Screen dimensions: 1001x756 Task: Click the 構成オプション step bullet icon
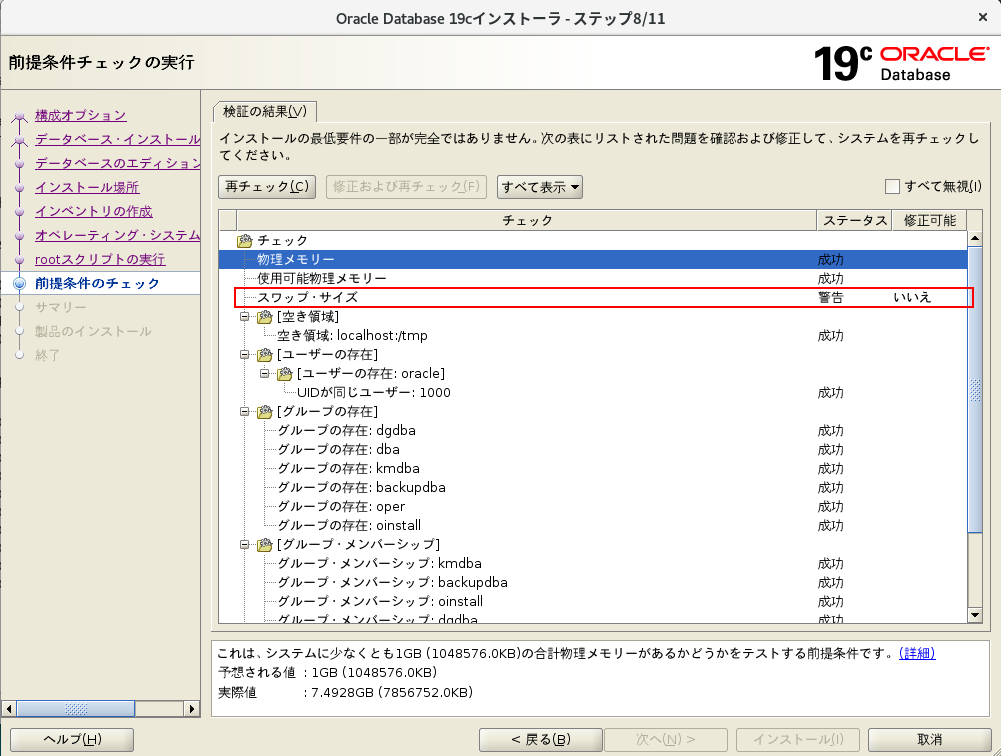(18, 116)
